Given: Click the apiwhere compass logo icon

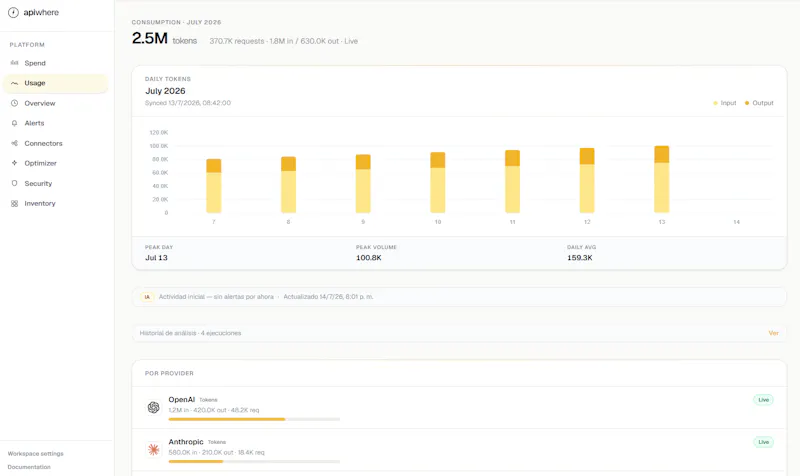Looking at the screenshot, I should 13,12.
